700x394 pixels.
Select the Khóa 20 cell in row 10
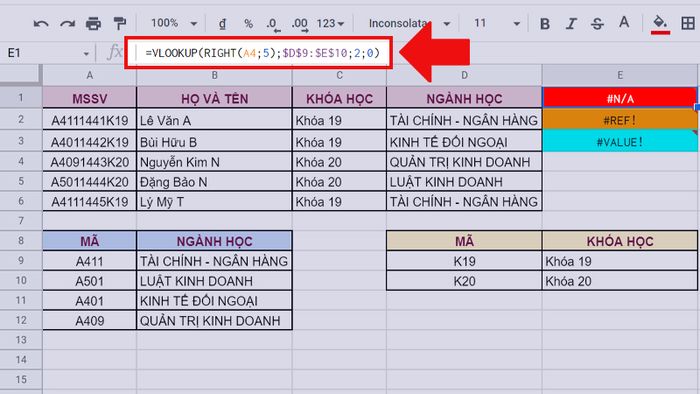[620, 281]
